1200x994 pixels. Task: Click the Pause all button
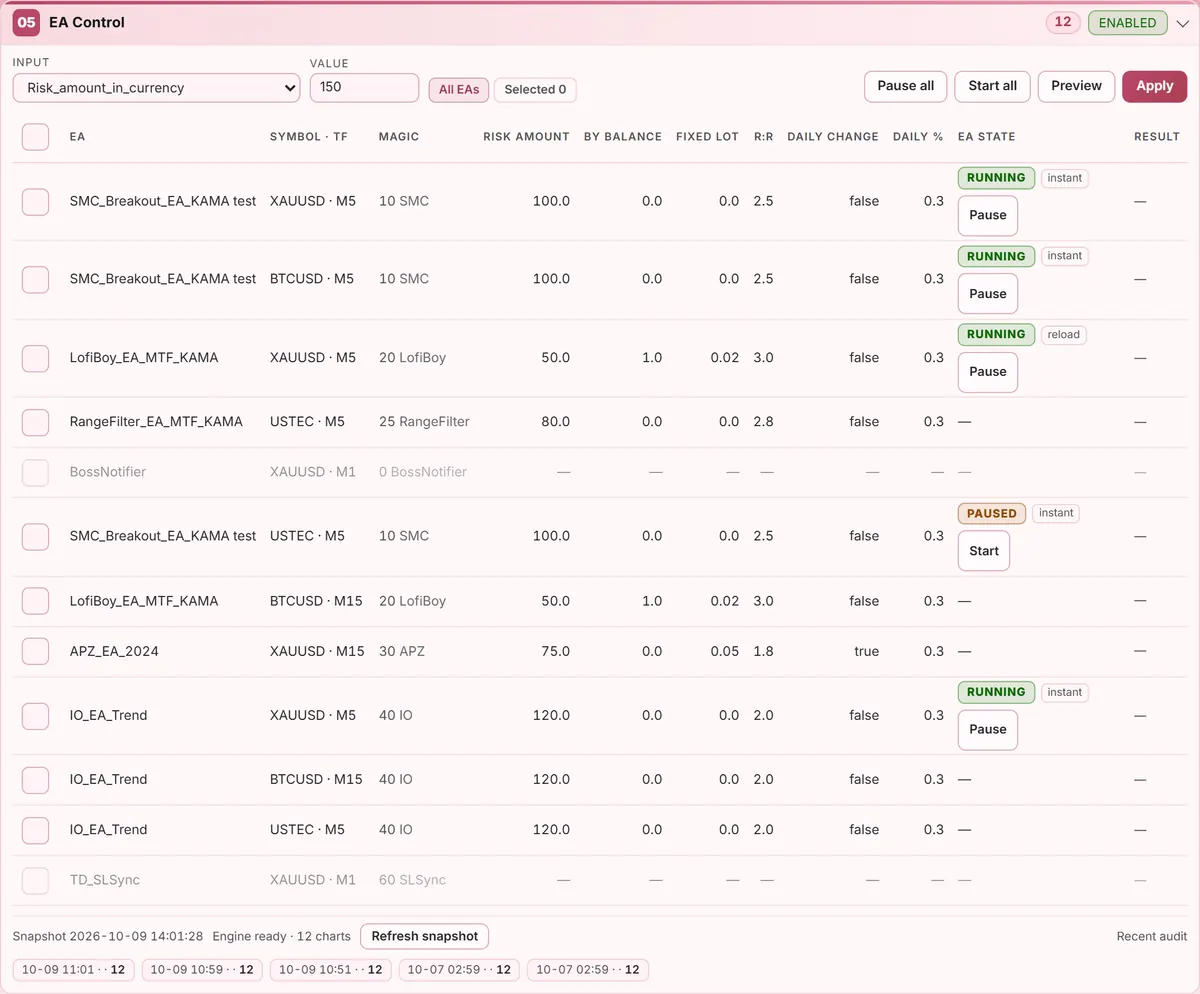click(x=906, y=86)
